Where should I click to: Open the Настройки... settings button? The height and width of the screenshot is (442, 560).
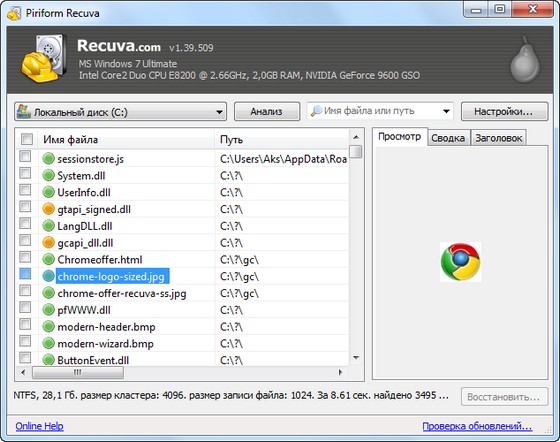click(x=504, y=112)
